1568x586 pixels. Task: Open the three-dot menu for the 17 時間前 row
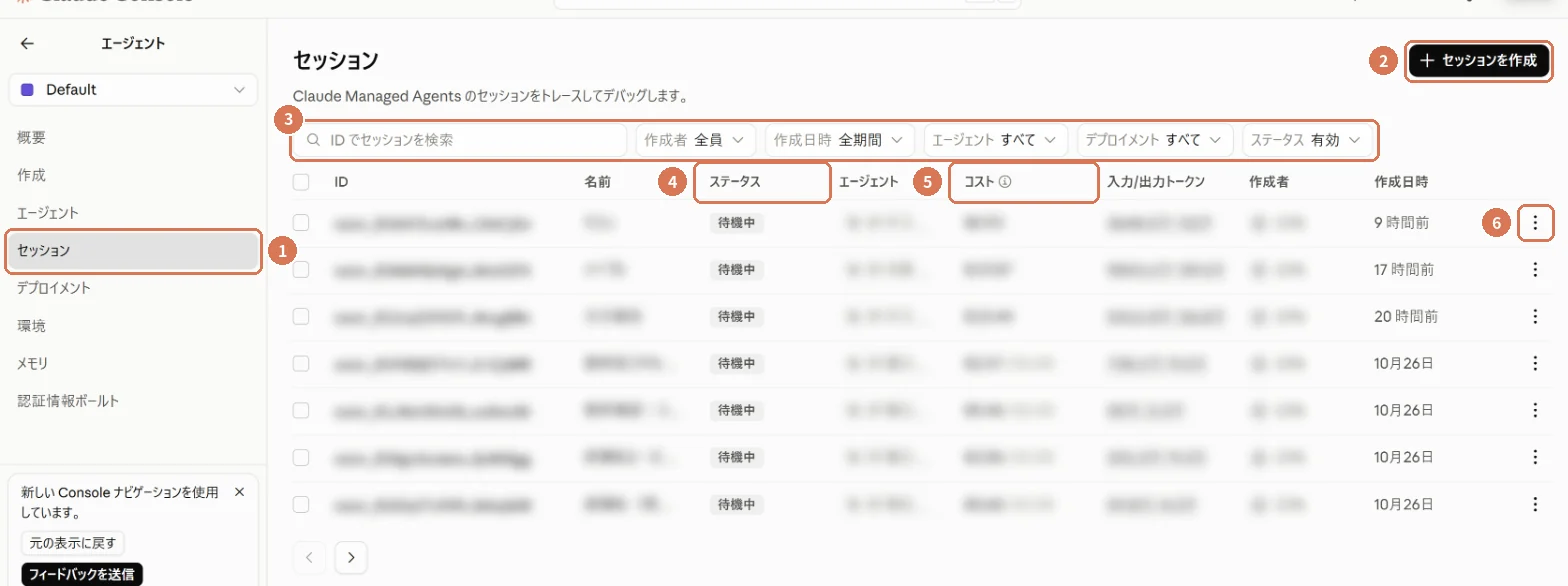[x=1535, y=269]
